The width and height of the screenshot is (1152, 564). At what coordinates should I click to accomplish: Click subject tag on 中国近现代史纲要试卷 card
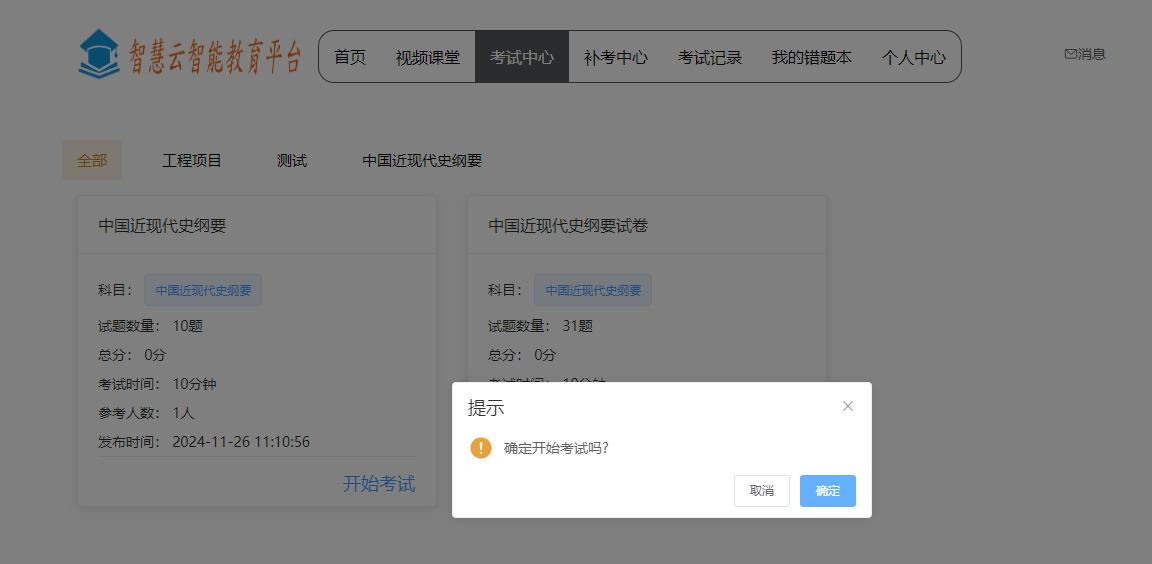tap(593, 290)
